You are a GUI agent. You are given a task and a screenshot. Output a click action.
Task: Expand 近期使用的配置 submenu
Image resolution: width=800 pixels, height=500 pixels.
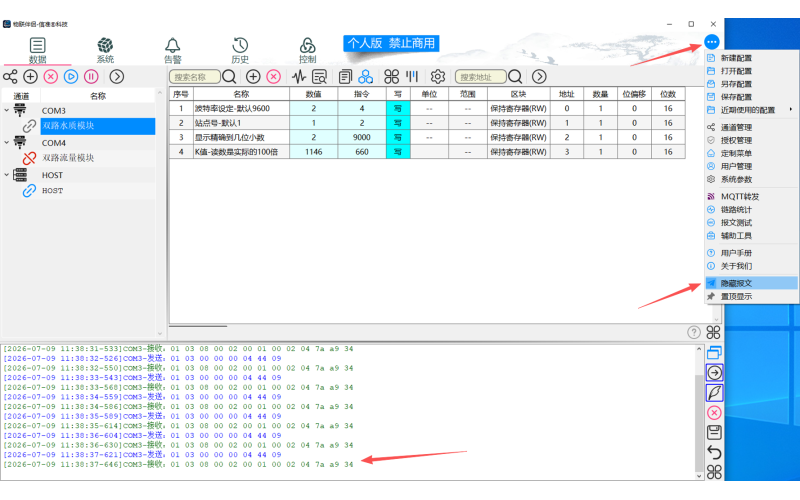751,110
